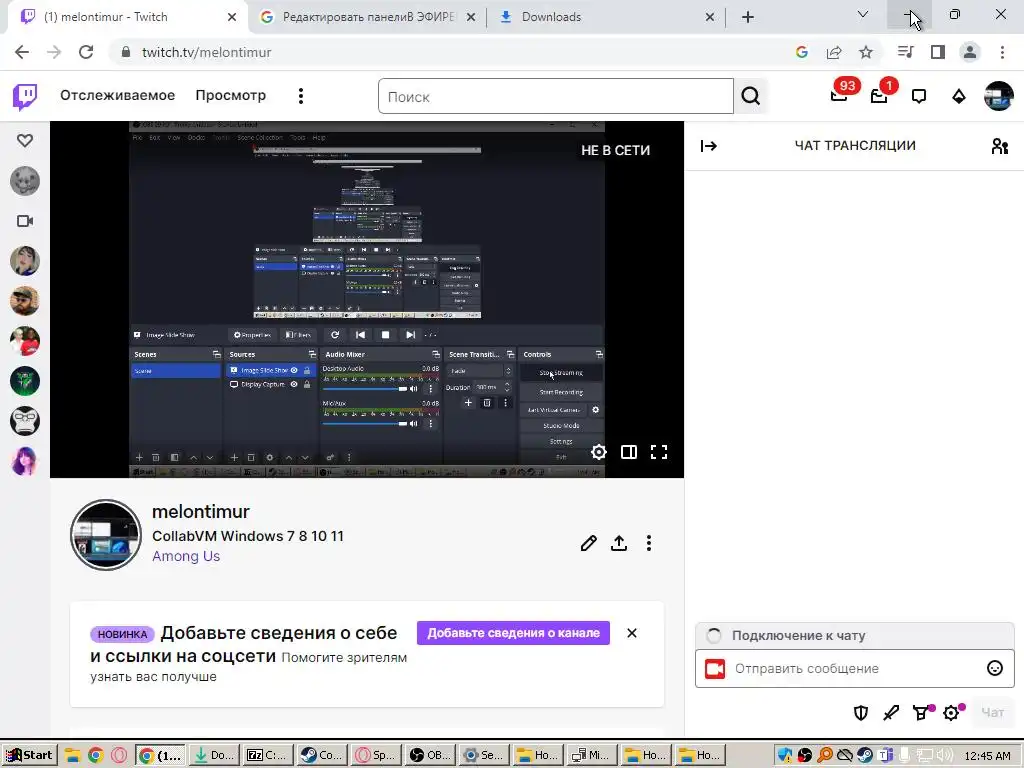The image size is (1024, 768).
Task: Open chat settings gear icon
Action: coord(952,712)
